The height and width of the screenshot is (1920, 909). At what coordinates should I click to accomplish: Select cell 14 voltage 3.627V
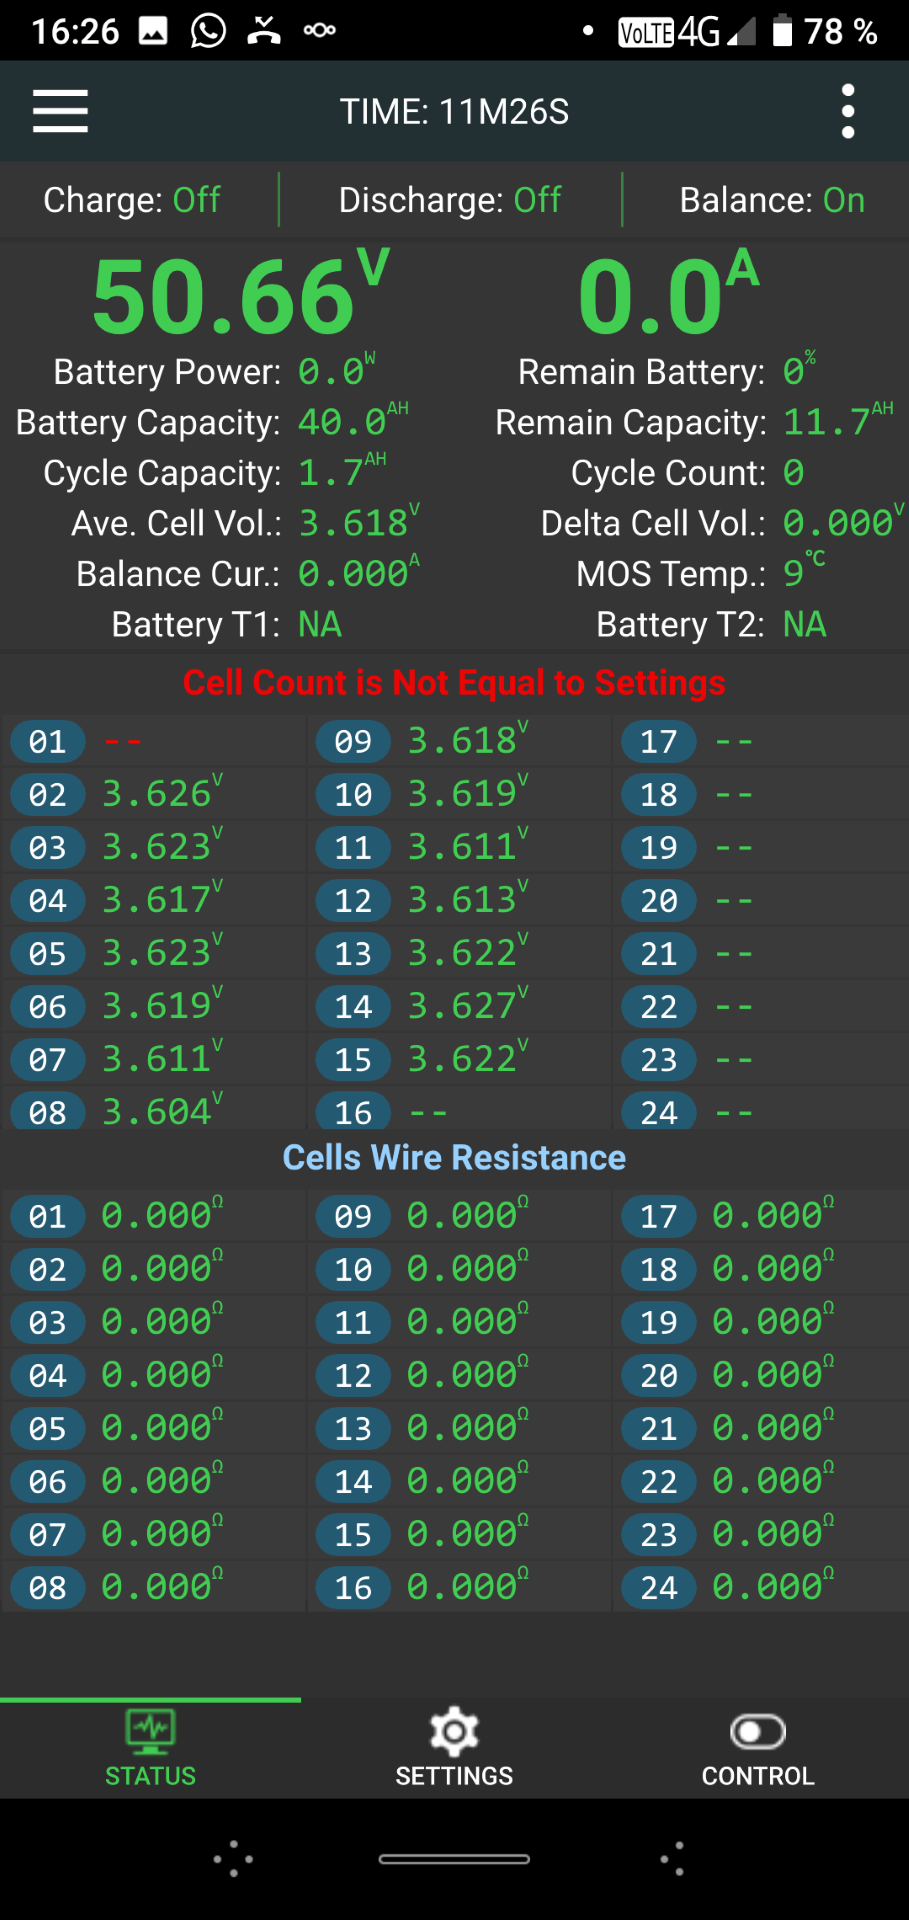point(466,1005)
